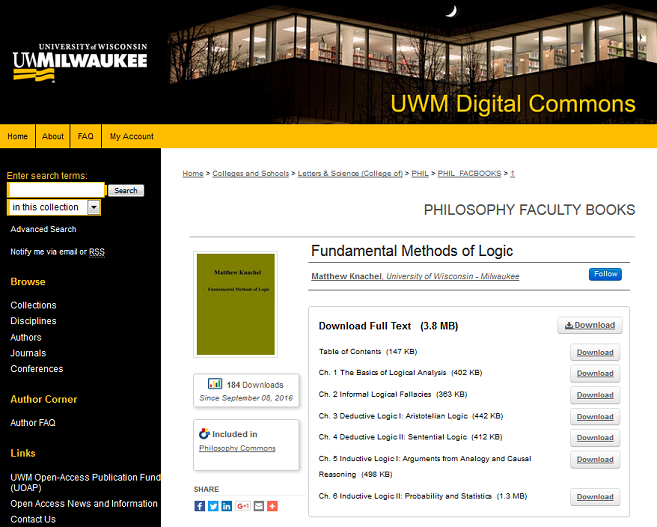Viewport: 657px width, 527px height.
Task: Download the Table of Contents
Action: click(595, 352)
